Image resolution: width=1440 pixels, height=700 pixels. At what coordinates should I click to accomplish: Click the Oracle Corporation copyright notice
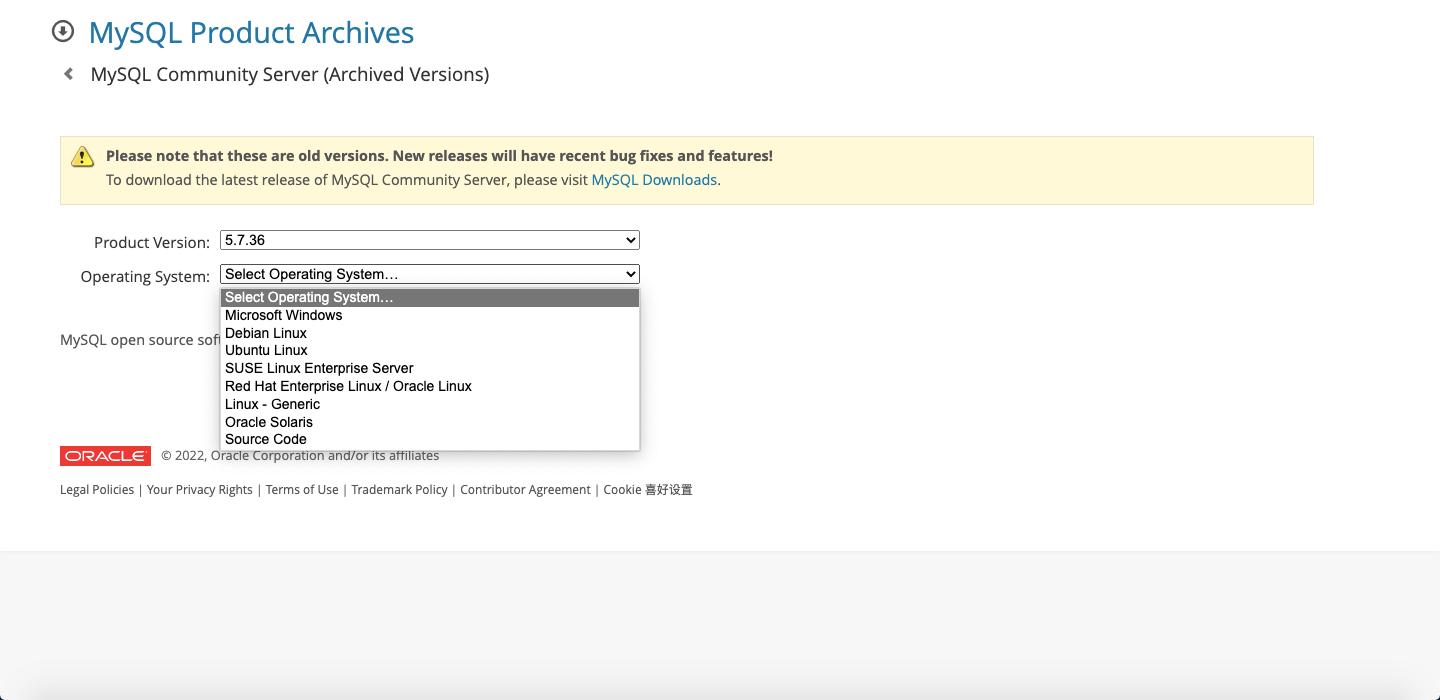pos(300,456)
